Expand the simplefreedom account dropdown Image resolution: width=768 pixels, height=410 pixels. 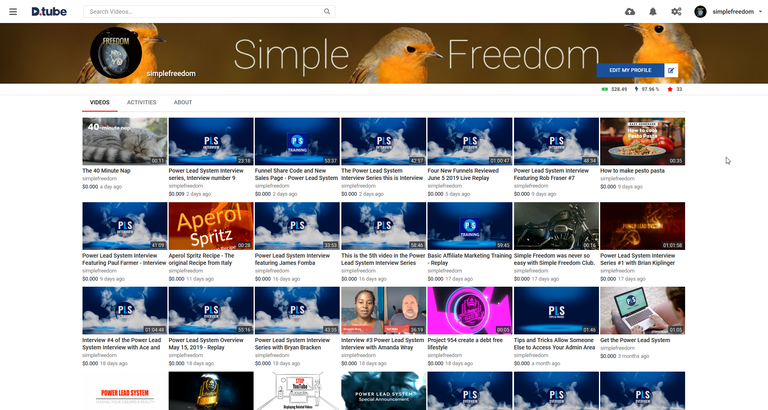(x=760, y=12)
